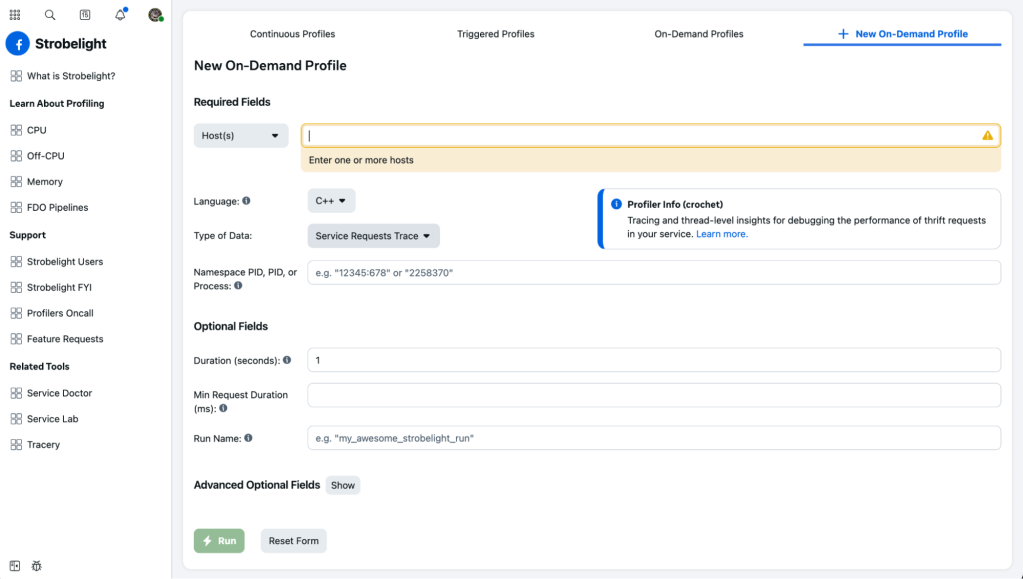Viewport: 1023px width, 579px height.
Task: Click the user profile avatar
Action: tap(155, 15)
